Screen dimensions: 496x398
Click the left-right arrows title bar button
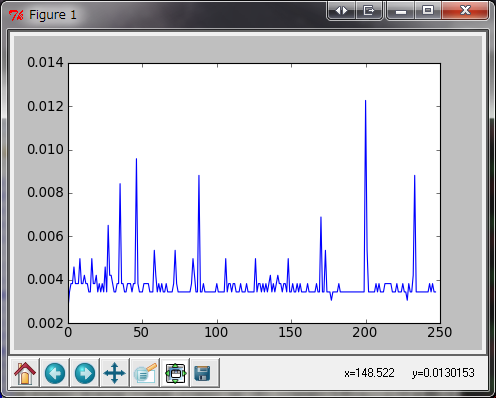point(341,11)
